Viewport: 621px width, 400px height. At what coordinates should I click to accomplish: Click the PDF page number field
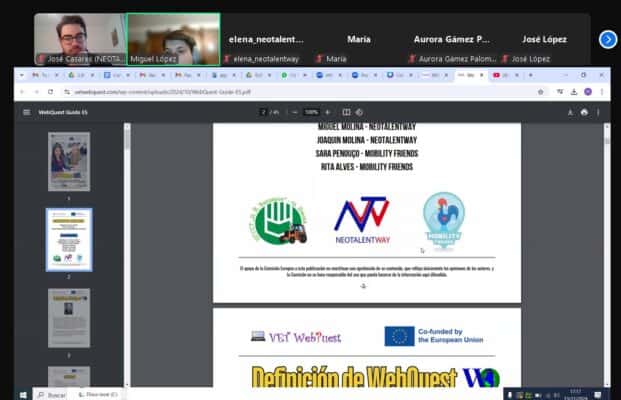click(x=263, y=112)
